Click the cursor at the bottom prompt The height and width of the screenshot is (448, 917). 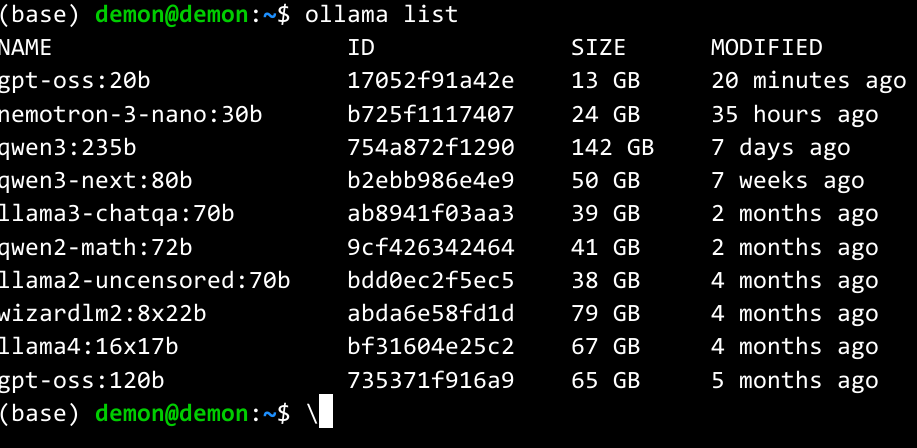pyautogui.click(x=325, y=413)
